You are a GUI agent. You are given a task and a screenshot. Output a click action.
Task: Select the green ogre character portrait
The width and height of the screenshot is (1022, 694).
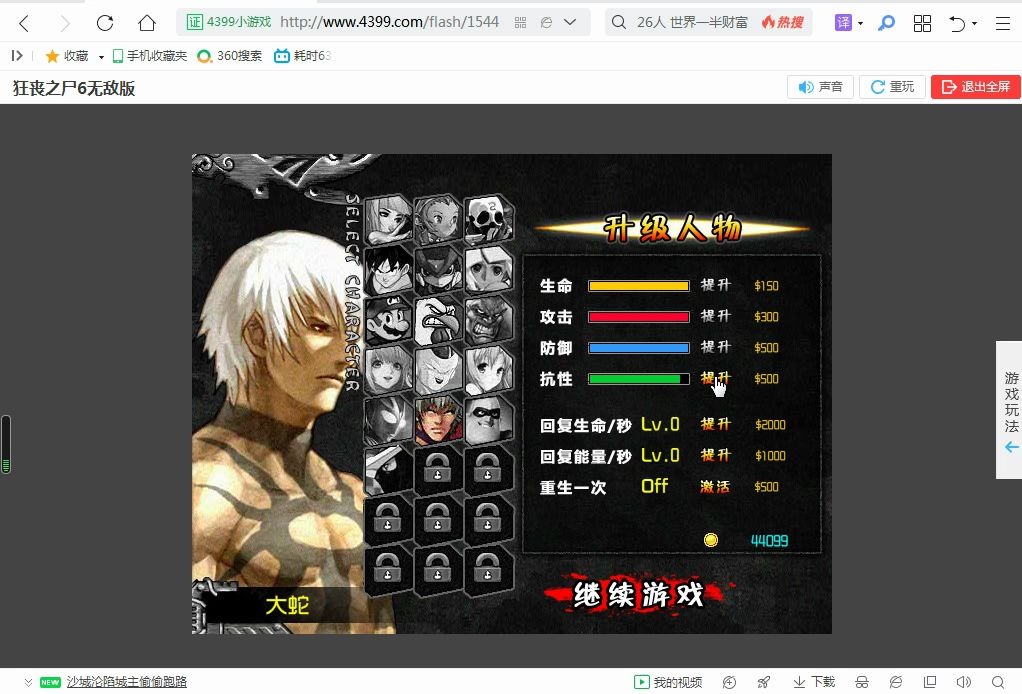pyautogui.click(x=488, y=319)
